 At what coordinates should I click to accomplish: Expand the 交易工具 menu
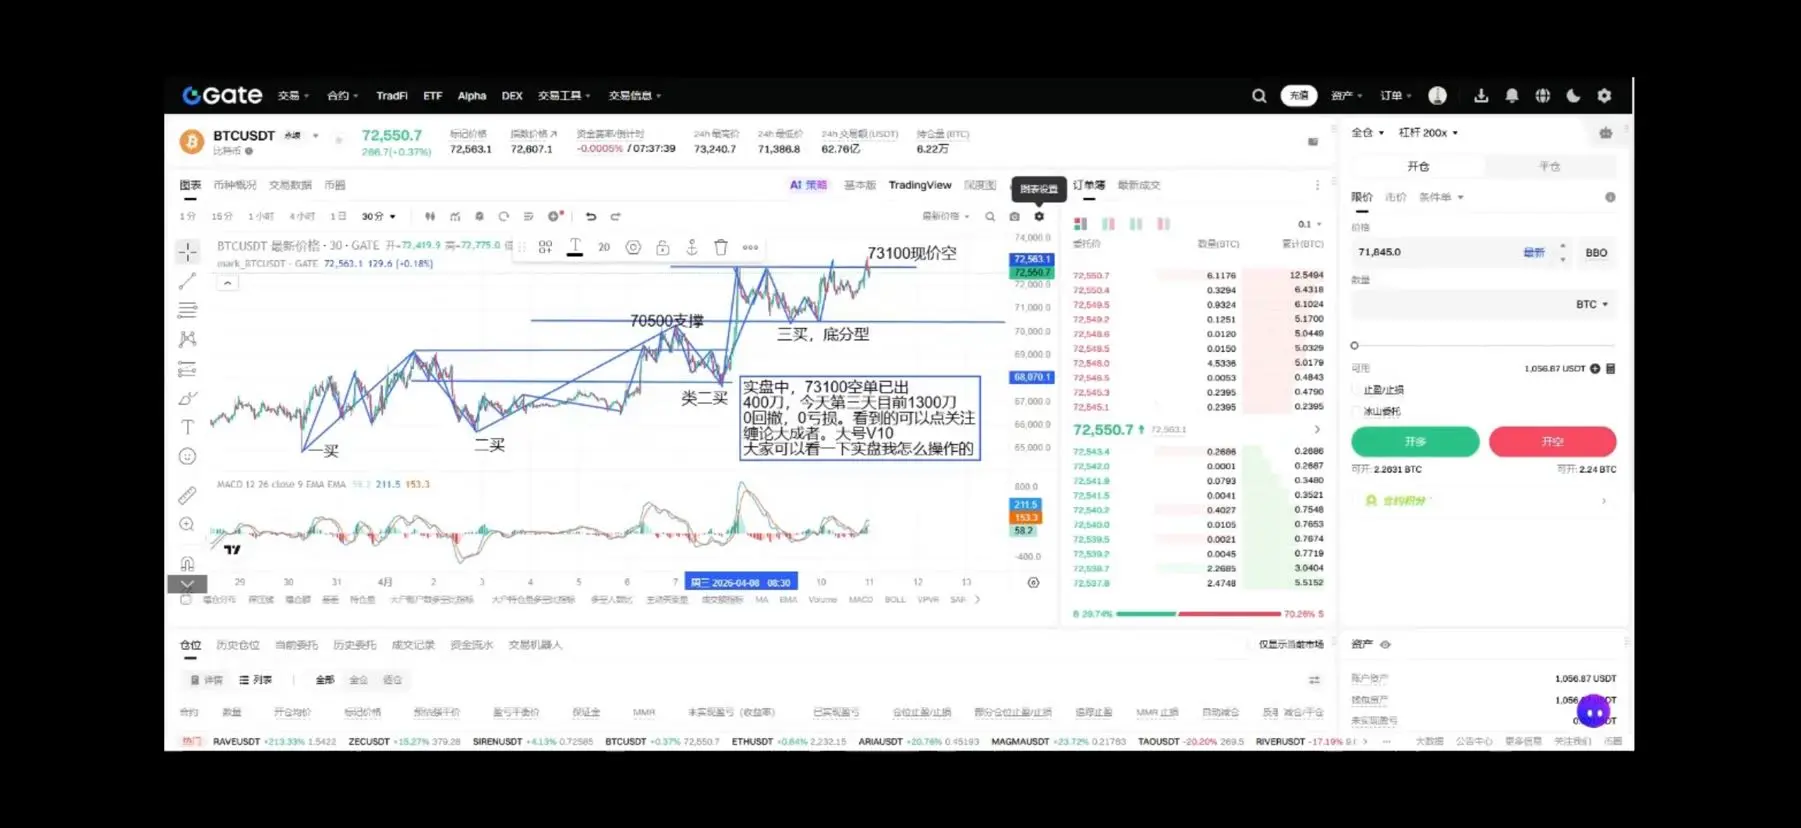click(x=564, y=96)
